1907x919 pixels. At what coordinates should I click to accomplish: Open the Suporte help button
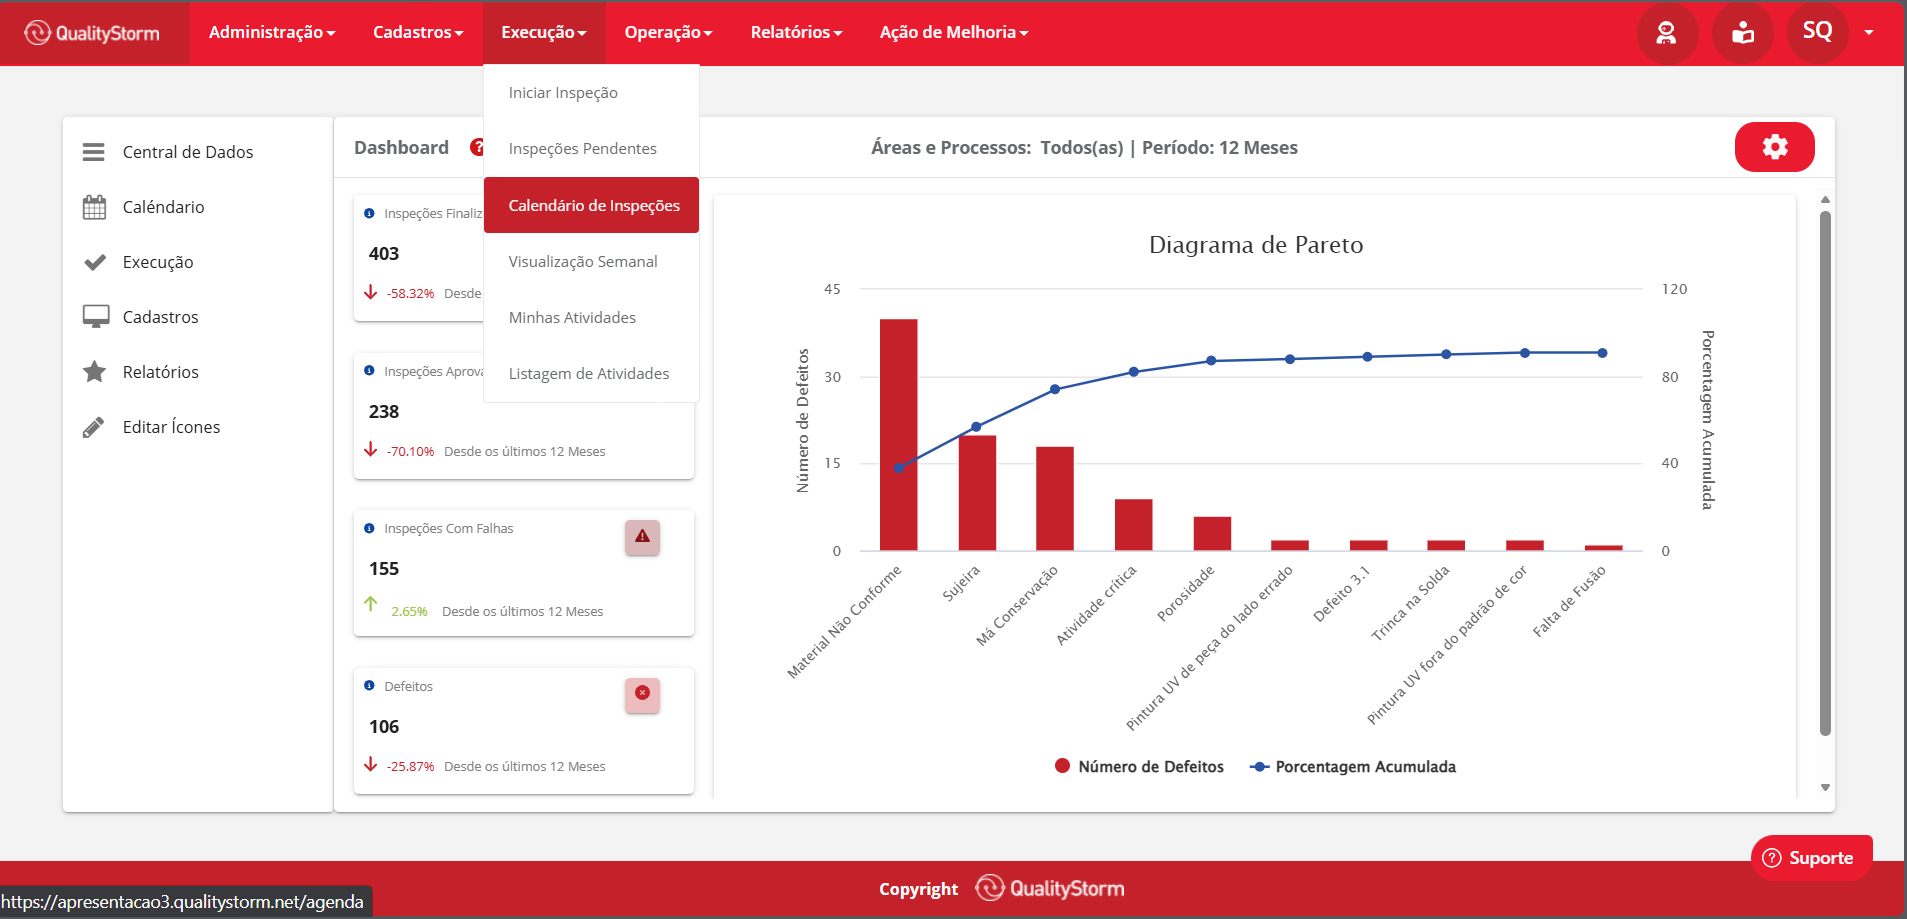pos(1811,858)
